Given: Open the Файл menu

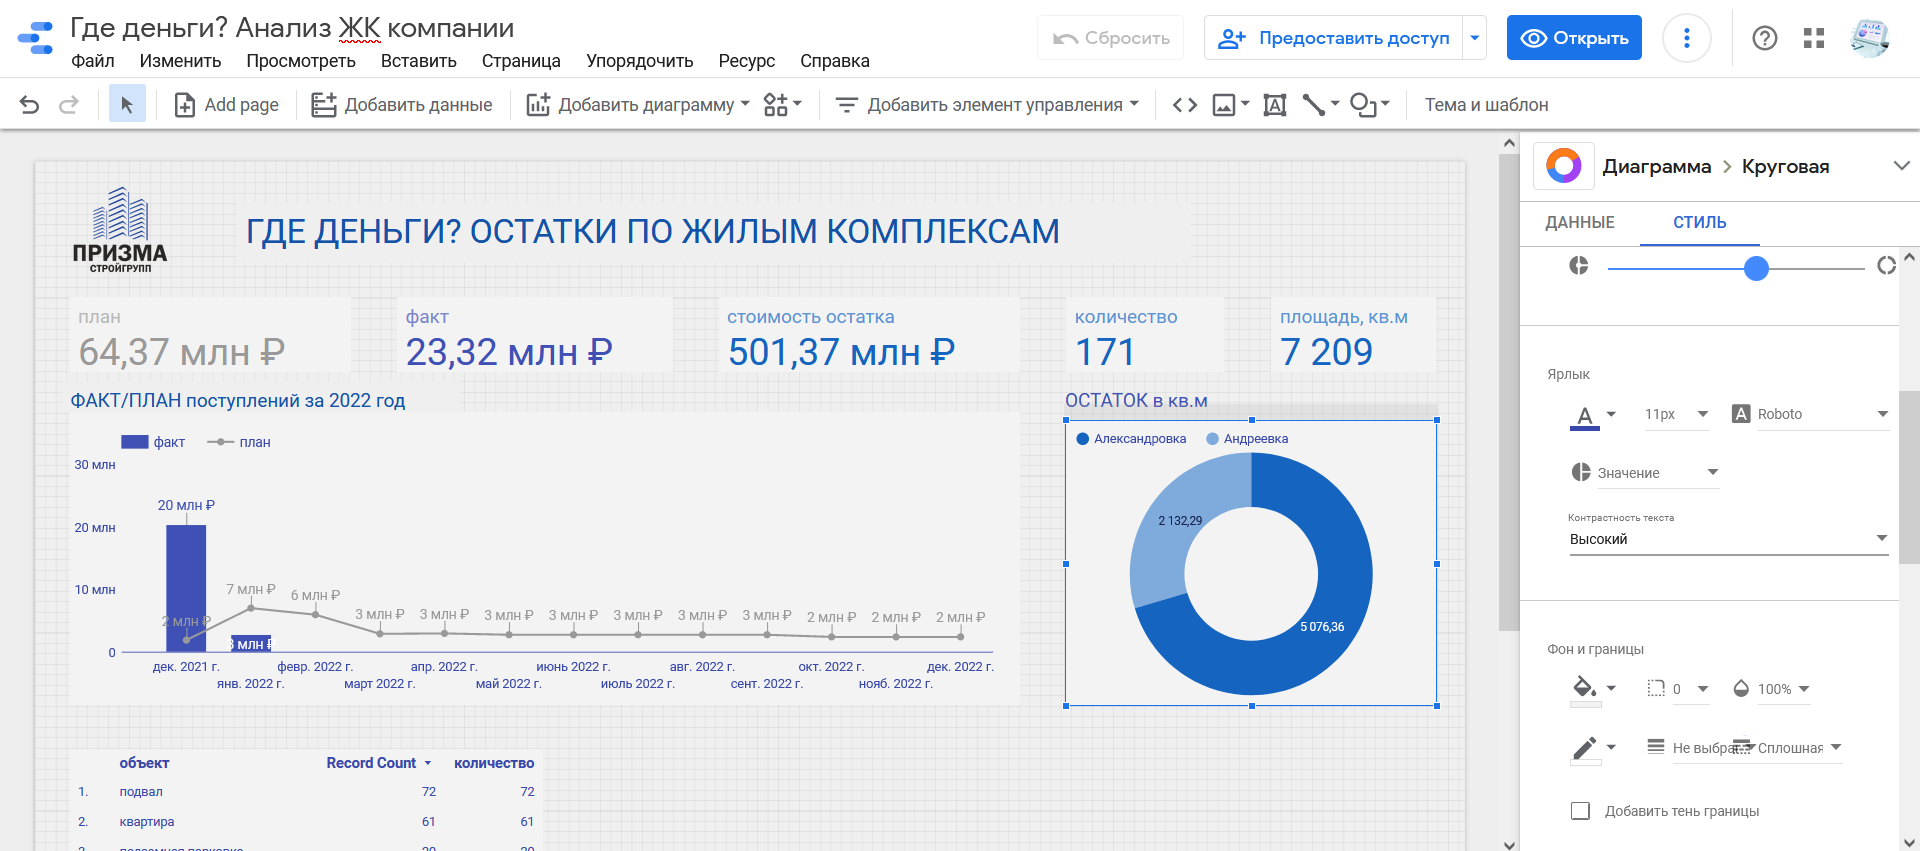Looking at the screenshot, I should pos(93,61).
